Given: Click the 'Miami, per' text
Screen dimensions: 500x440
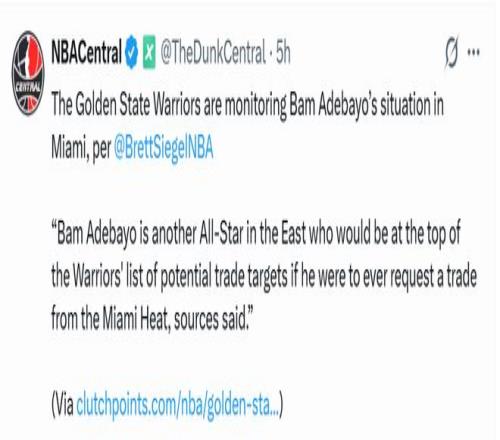Looking at the screenshot, I should click(x=81, y=148).
